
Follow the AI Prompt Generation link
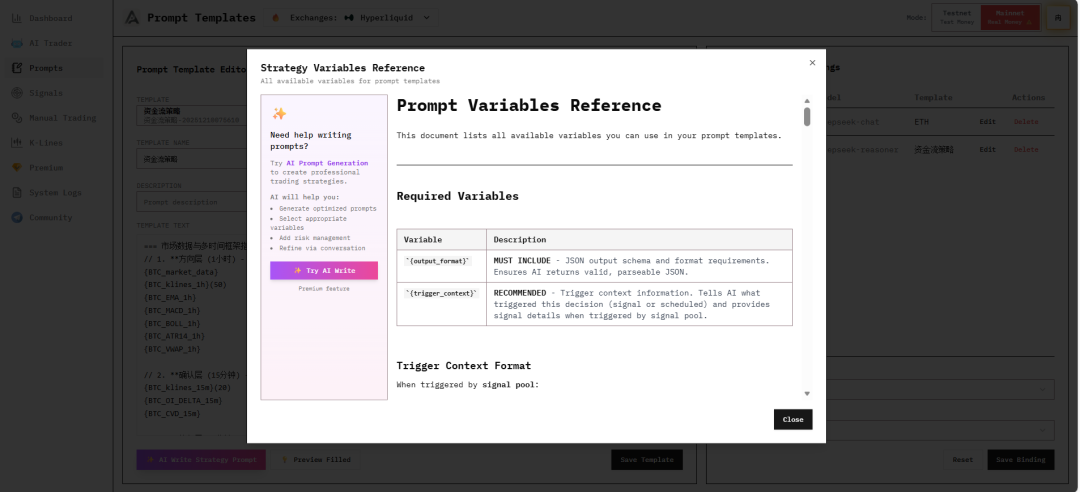click(x=327, y=163)
